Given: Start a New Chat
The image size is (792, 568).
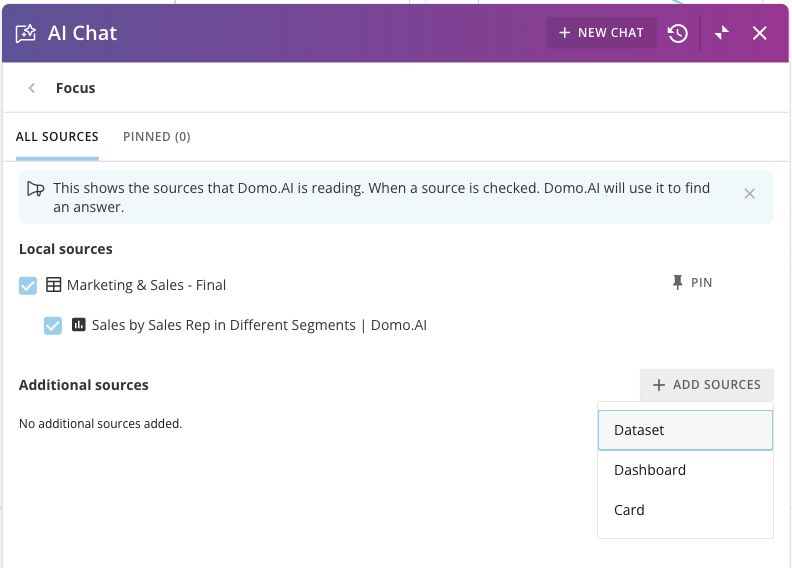Looking at the screenshot, I should point(601,33).
